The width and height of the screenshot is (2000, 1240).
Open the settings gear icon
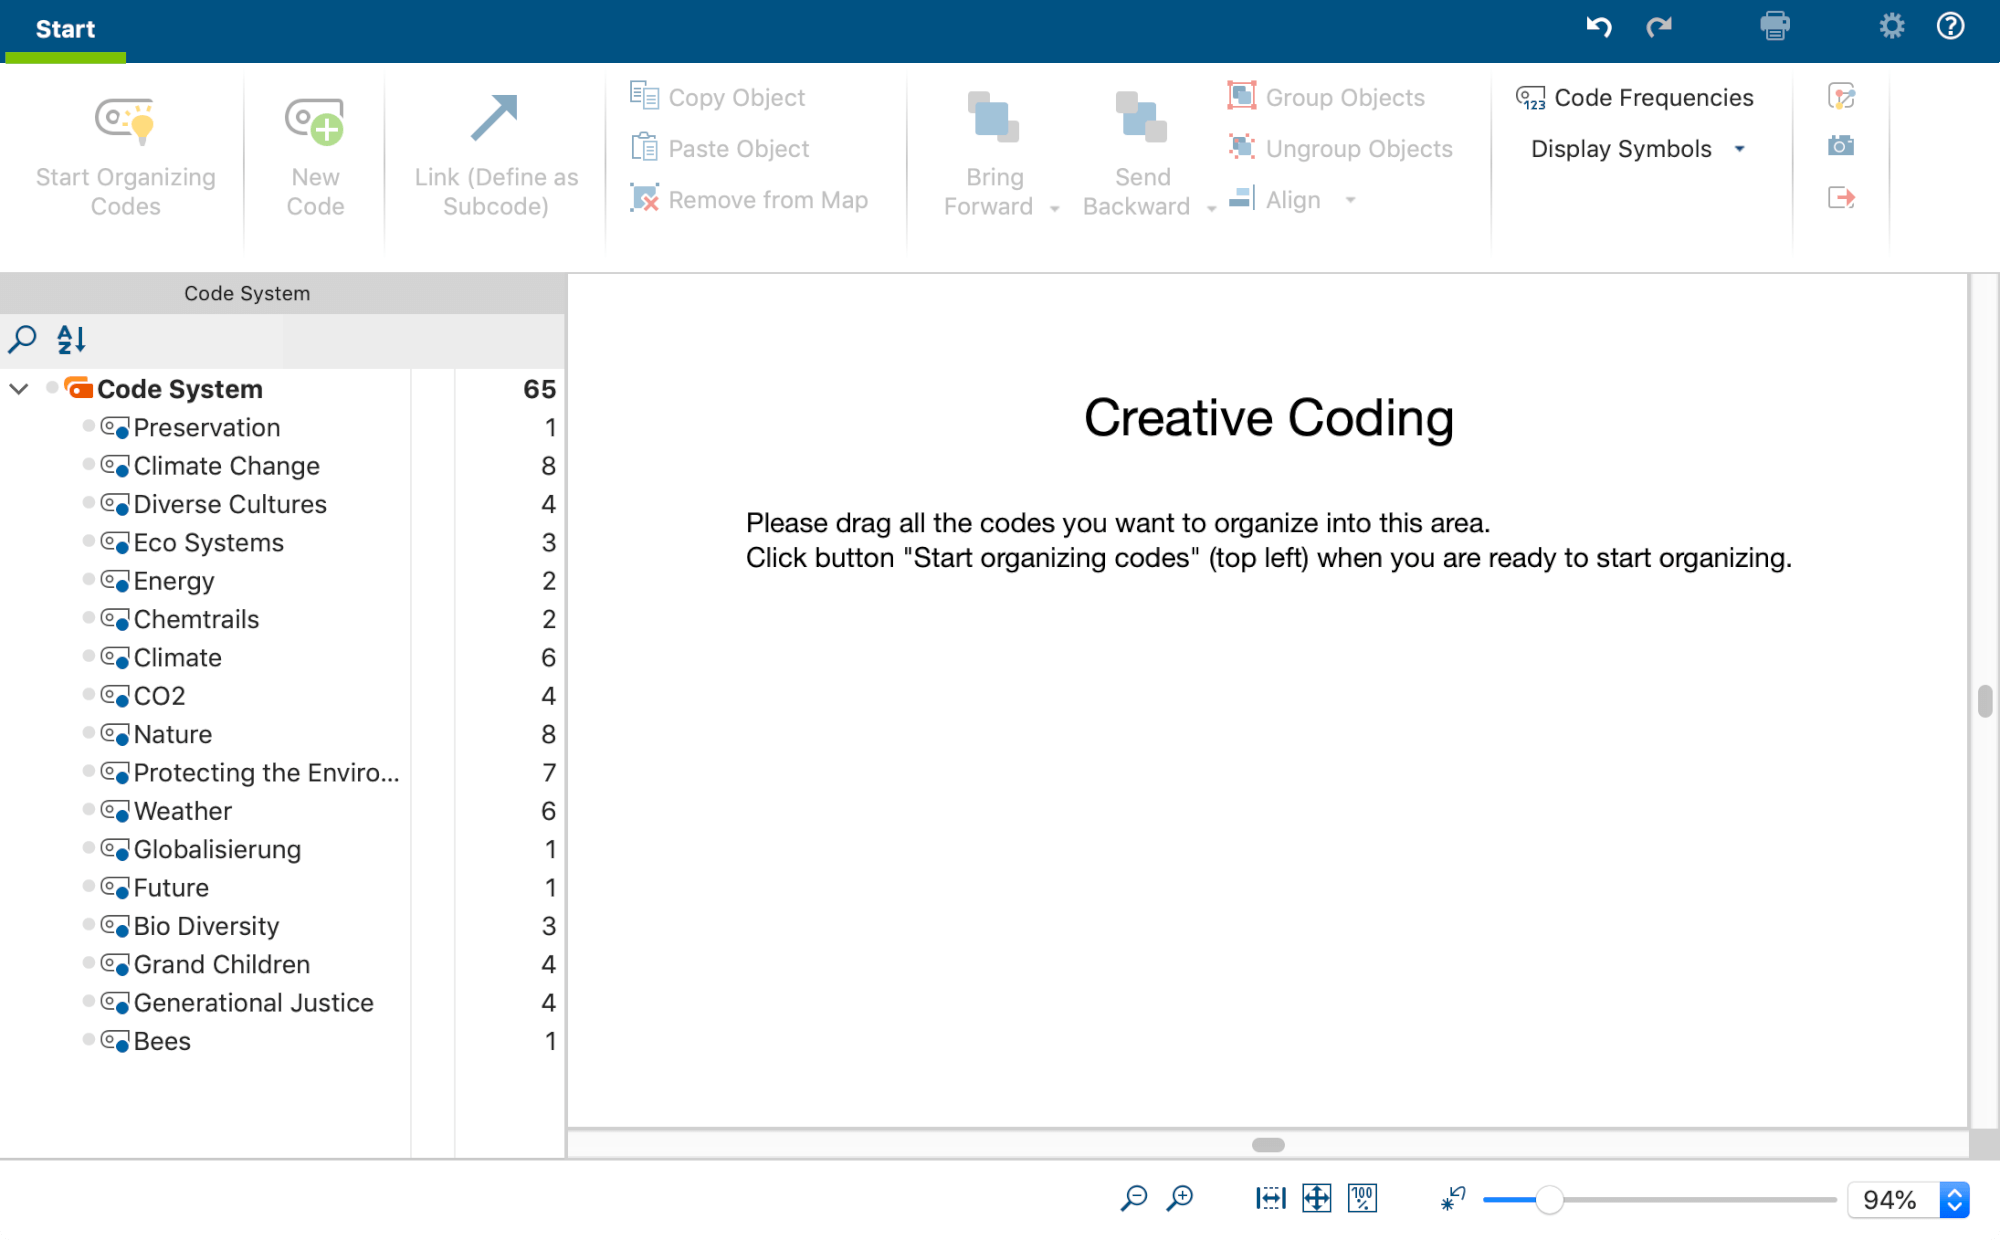pos(1892,26)
